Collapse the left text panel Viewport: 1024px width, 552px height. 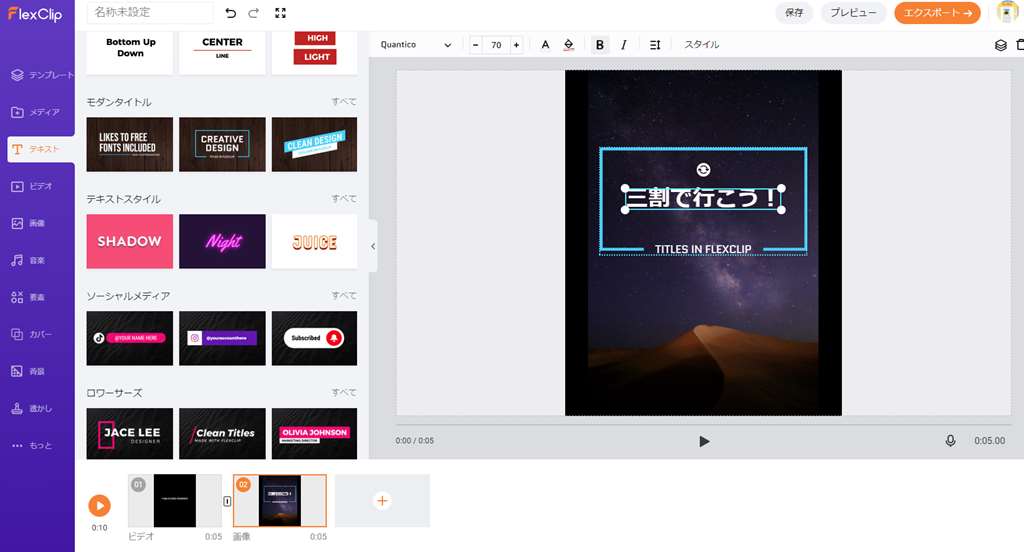[373, 246]
